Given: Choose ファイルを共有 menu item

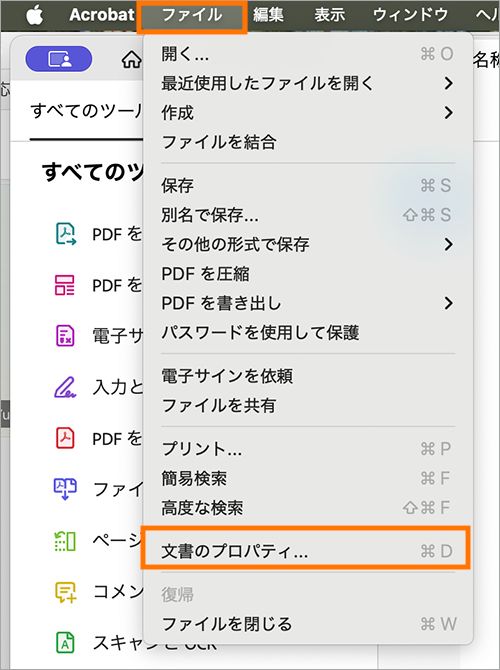Looking at the screenshot, I should (308, 405).
